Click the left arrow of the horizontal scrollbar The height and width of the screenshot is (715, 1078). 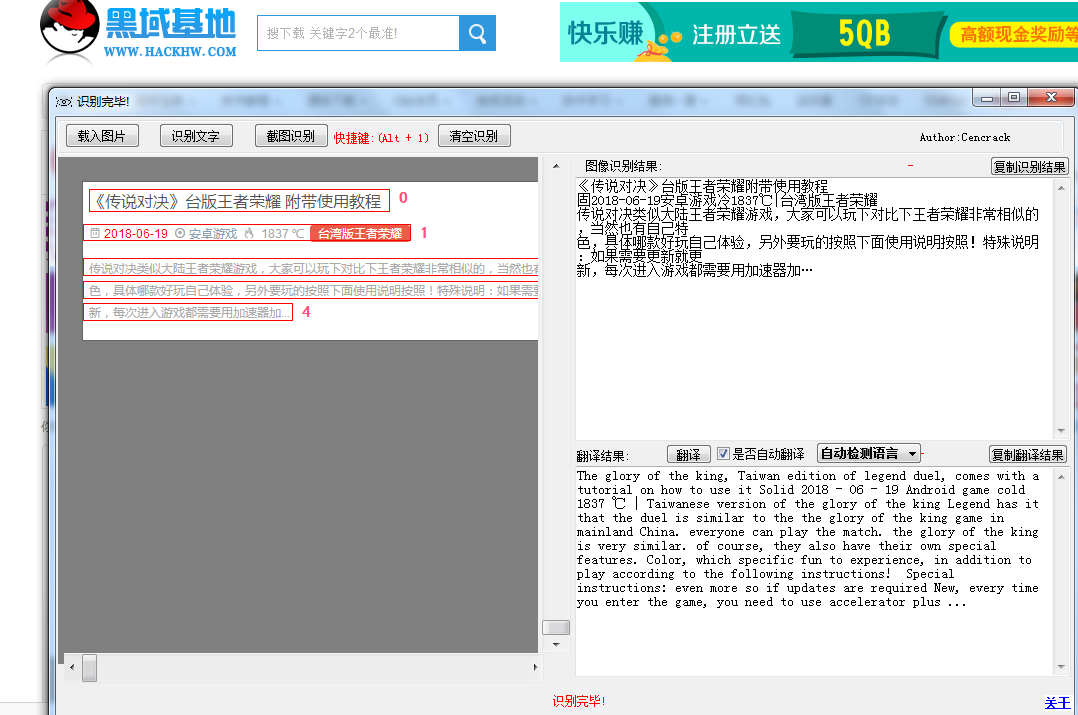tap(72, 667)
